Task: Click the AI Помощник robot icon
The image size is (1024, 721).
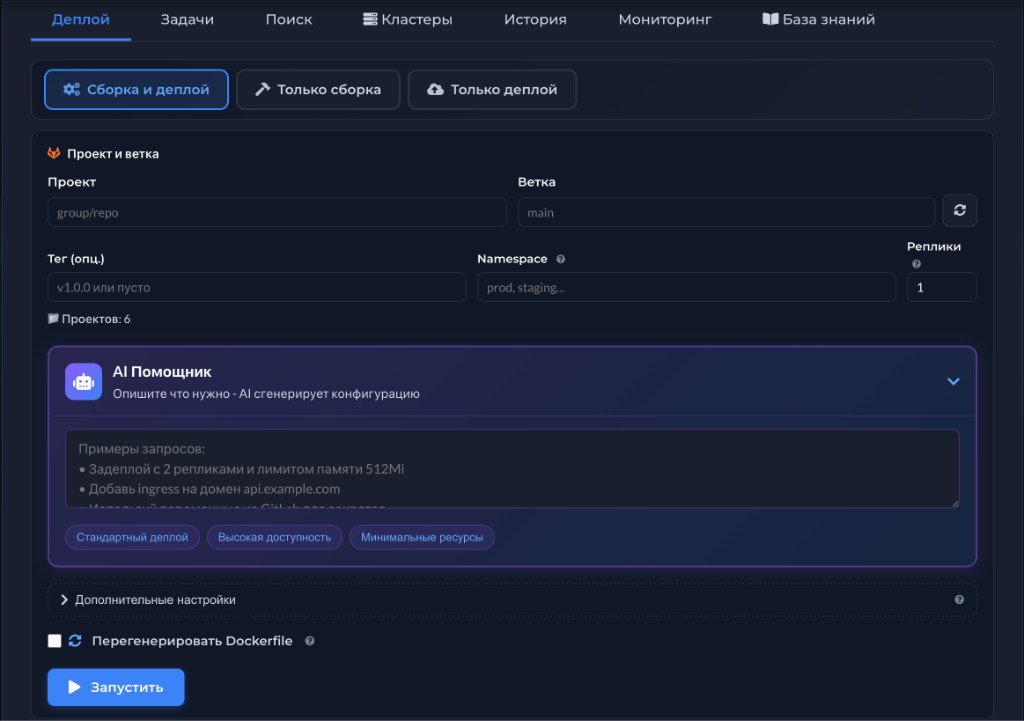Action: point(83,381)
